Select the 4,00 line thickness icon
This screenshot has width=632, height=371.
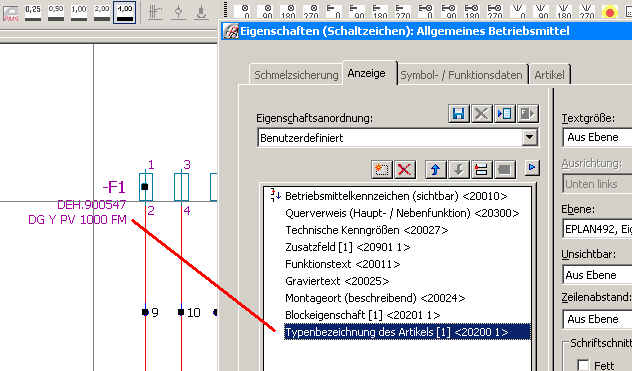coord(125,13)
